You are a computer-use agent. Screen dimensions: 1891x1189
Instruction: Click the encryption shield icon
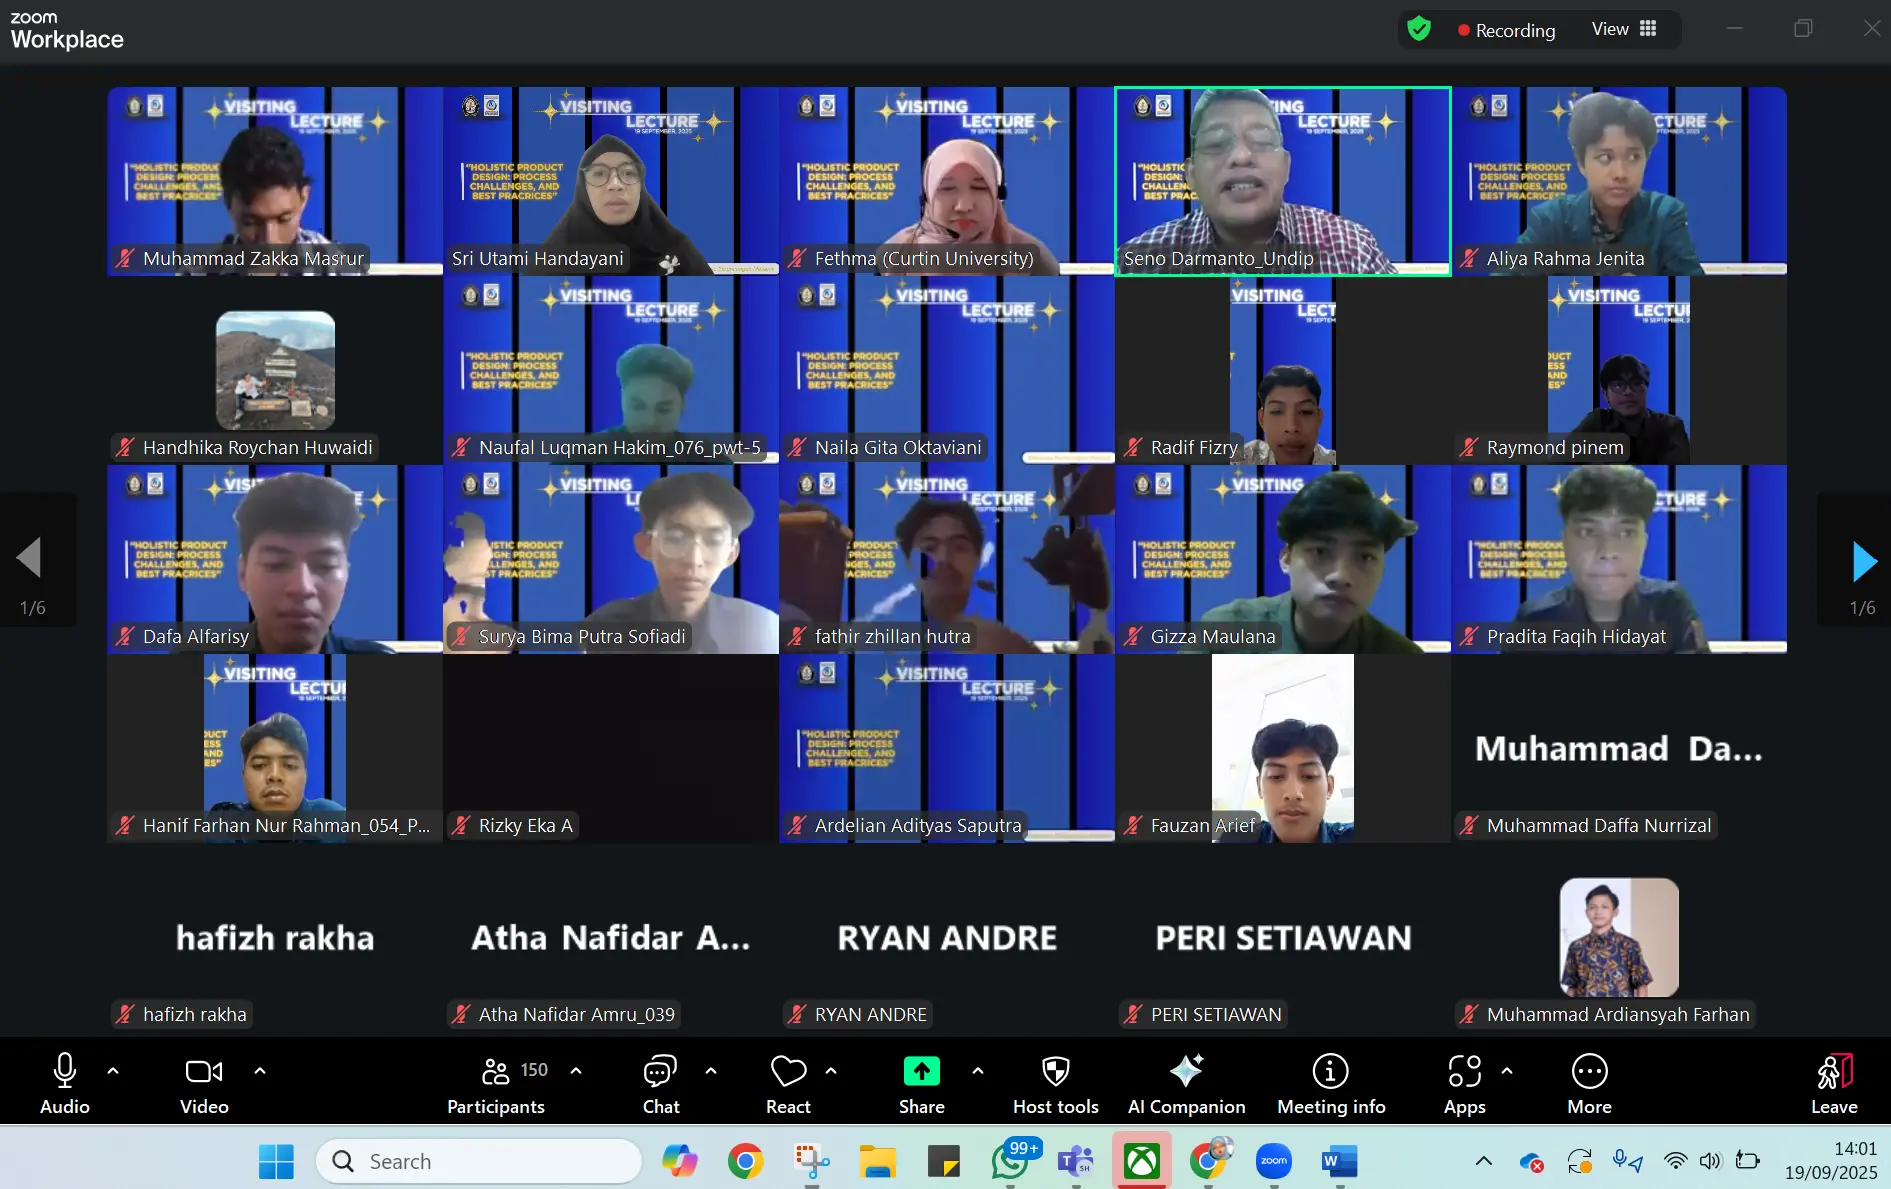click(1419, 29)
